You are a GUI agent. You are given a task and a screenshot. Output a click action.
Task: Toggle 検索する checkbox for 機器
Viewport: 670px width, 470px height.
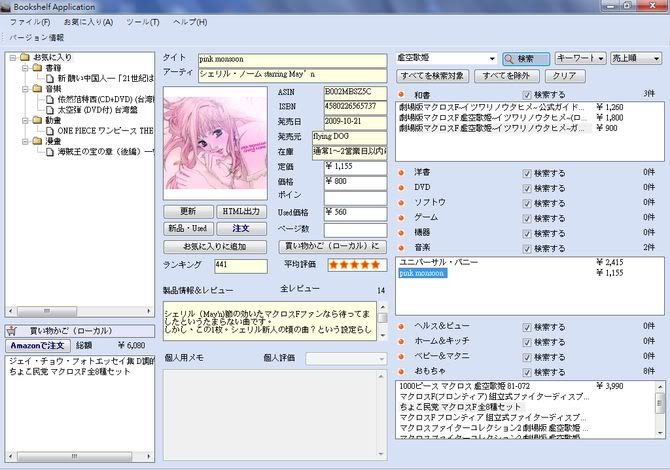[527, 233]
